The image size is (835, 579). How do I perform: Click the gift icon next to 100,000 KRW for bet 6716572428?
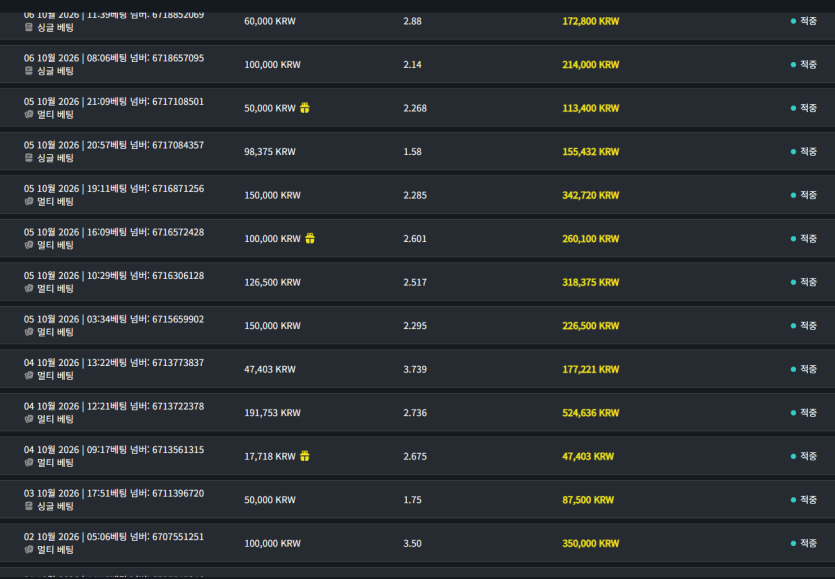point(310,239)
